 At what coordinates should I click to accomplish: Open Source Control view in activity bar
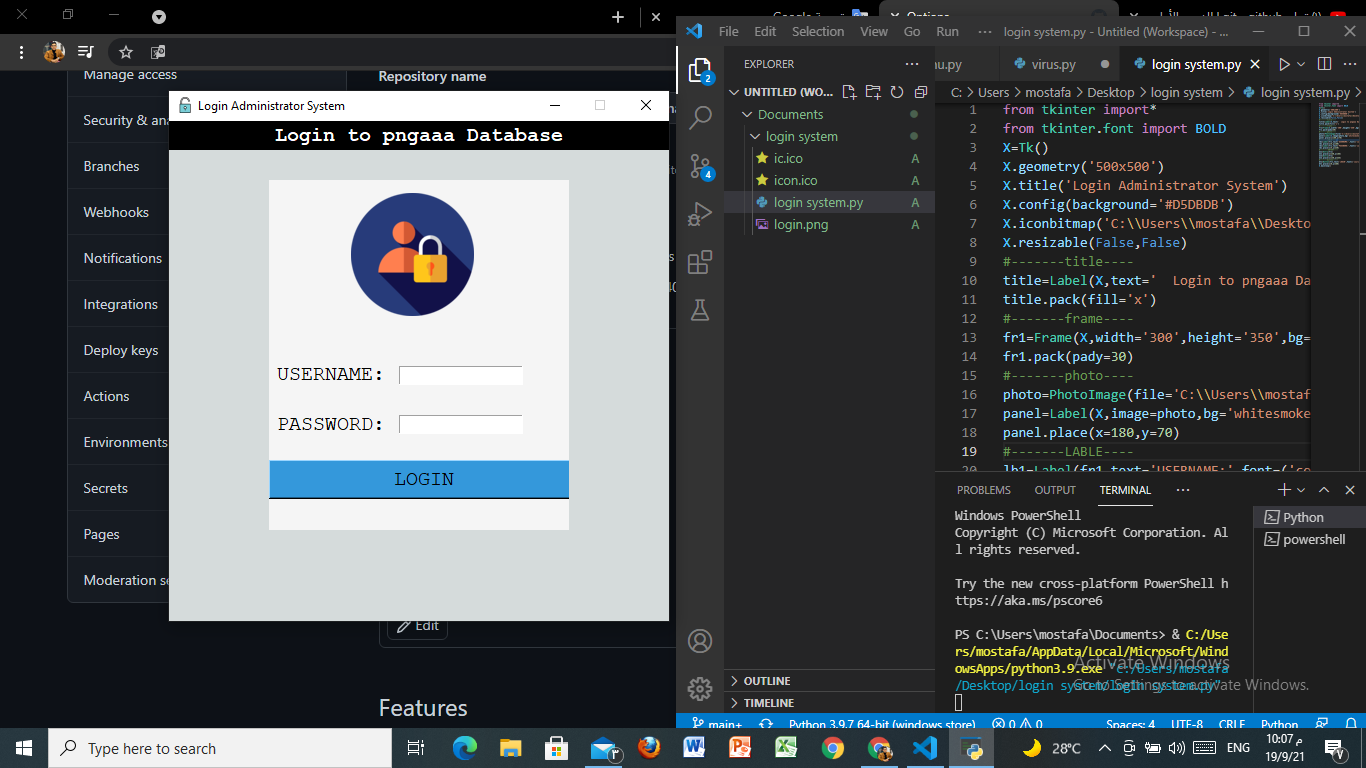point(700,166)
